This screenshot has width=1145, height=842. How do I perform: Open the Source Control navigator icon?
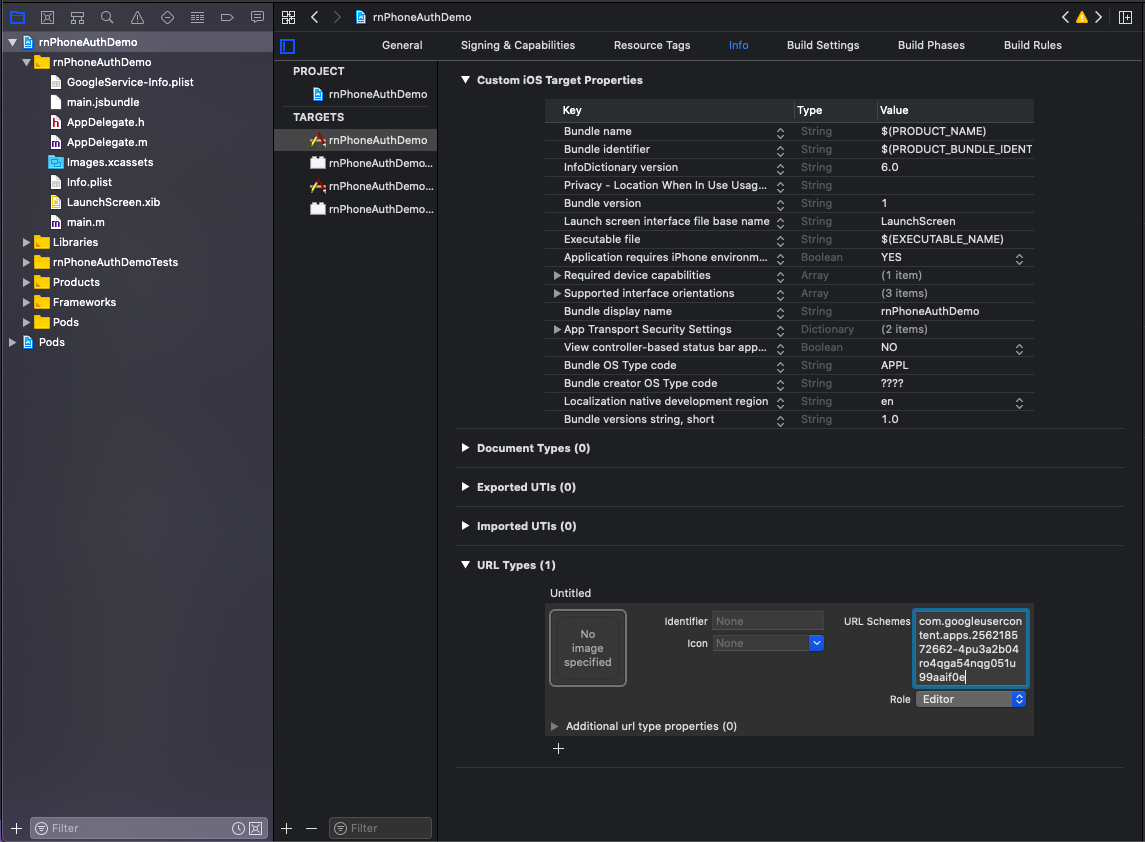47,17
